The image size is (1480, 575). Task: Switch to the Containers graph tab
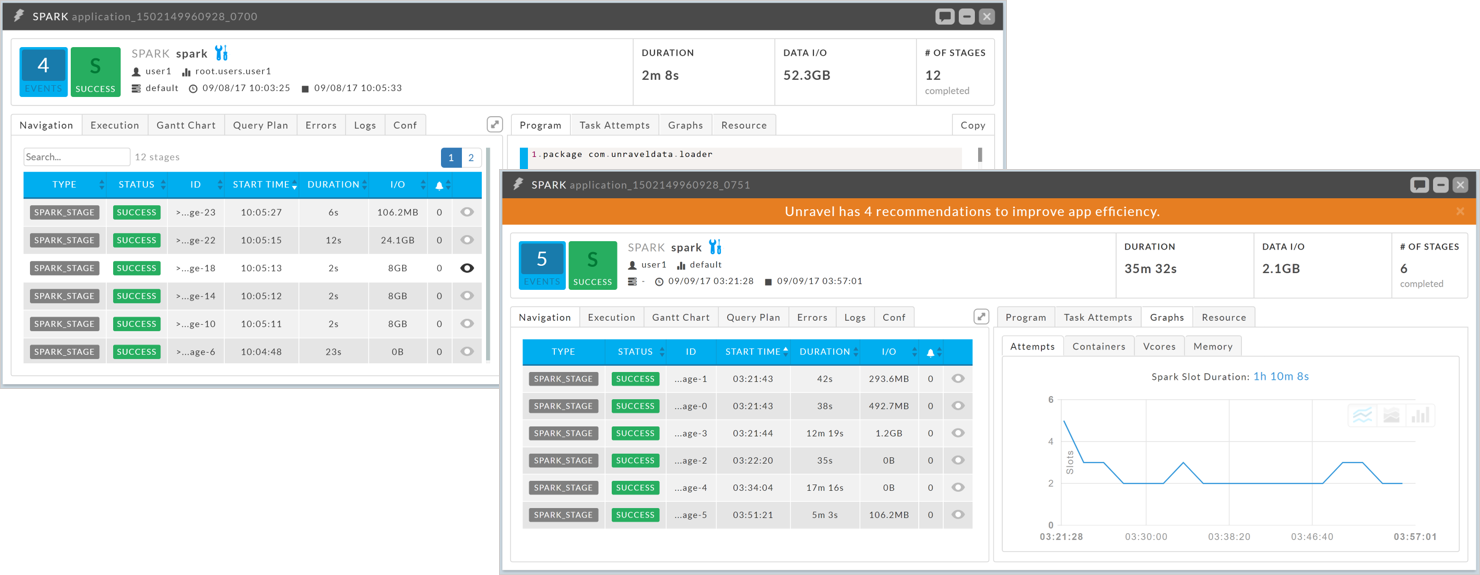pyautogui.click(x=1098, y=346)
